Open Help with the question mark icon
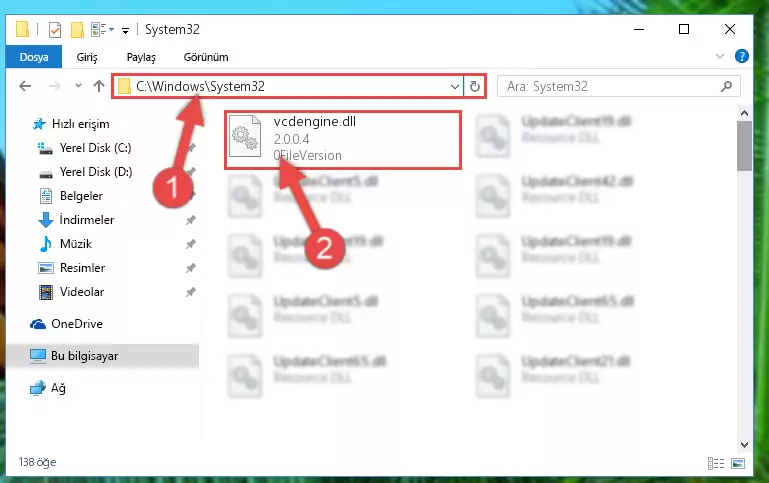769x483 pixels. 742,56
